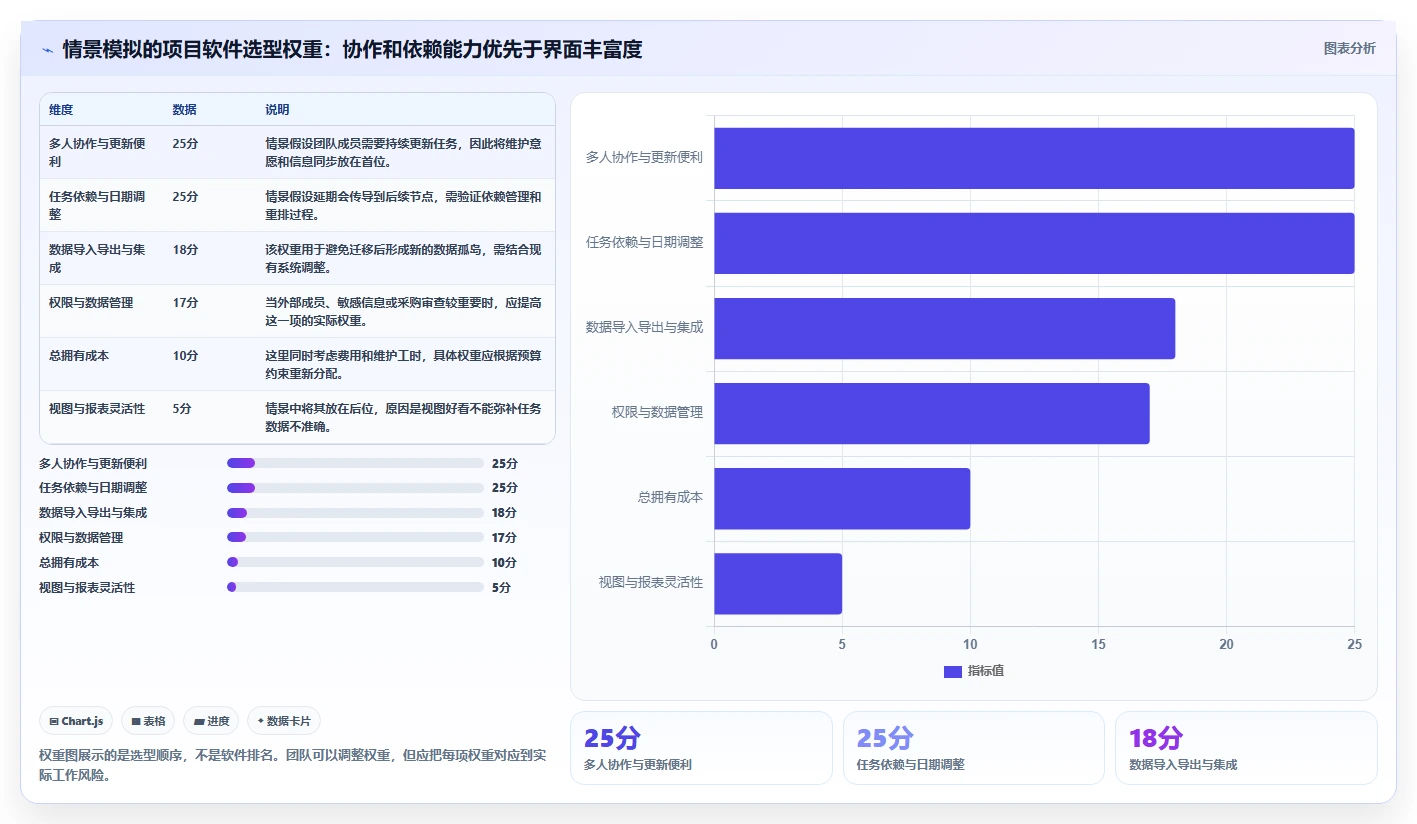Click the 维度 column header
Screen dimensions: 1417x824
tap(61, 110)
